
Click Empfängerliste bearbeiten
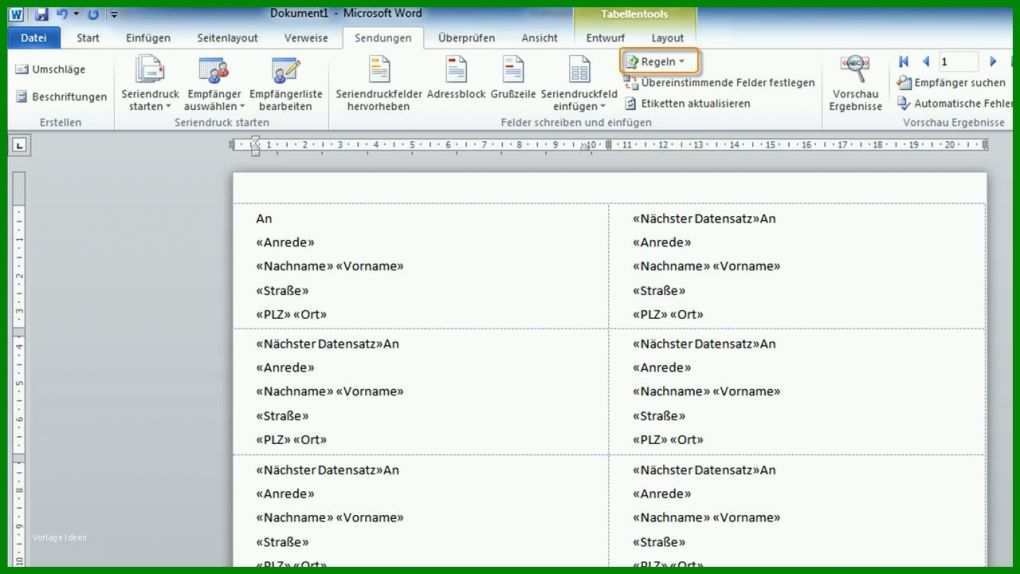pos(286,83)
